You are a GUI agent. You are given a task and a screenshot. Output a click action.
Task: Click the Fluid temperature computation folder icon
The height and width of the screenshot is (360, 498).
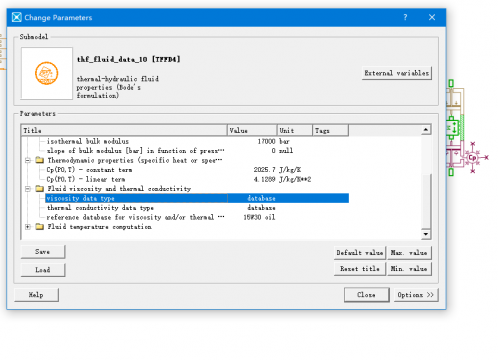pos(40,227)
